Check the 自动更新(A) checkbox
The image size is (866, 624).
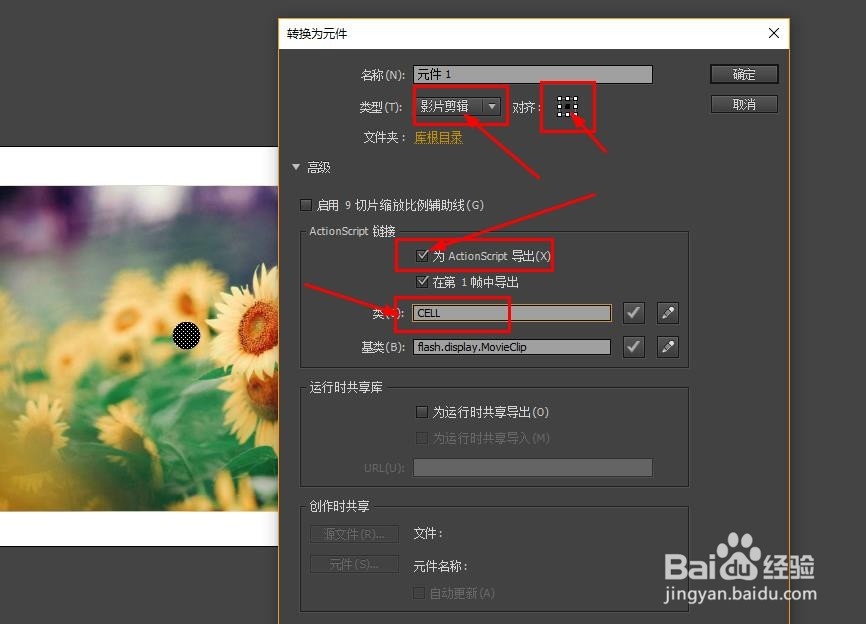click(418, 593)
